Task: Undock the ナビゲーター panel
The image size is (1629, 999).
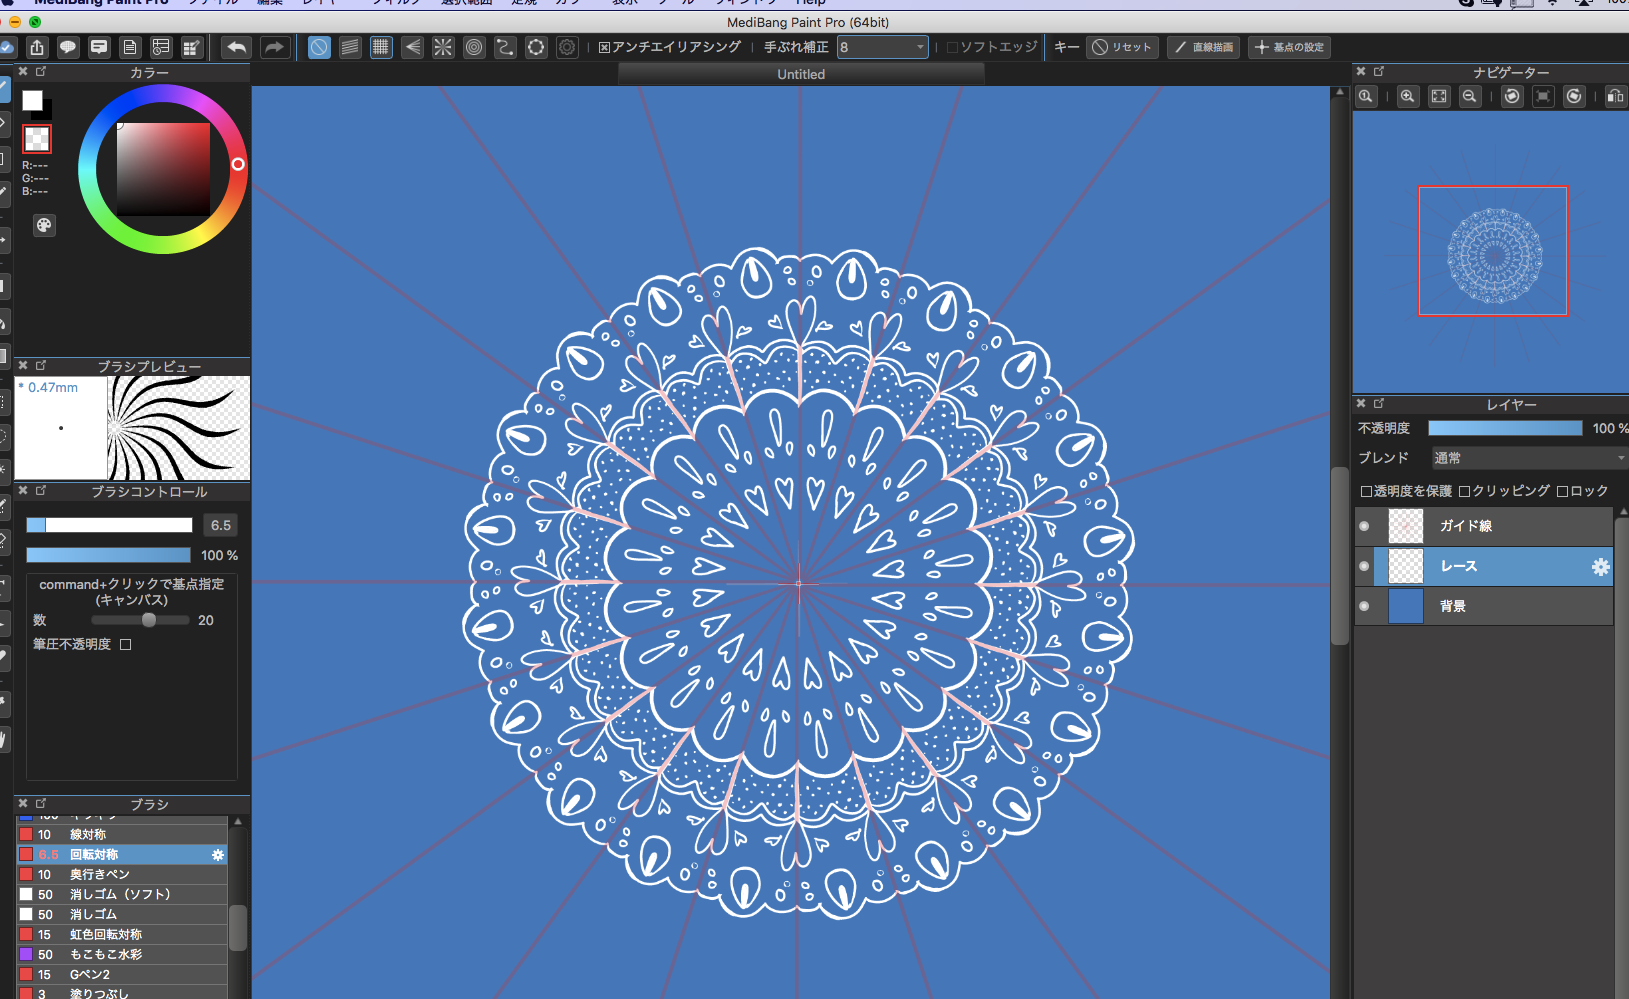Action: [1379, 72]
